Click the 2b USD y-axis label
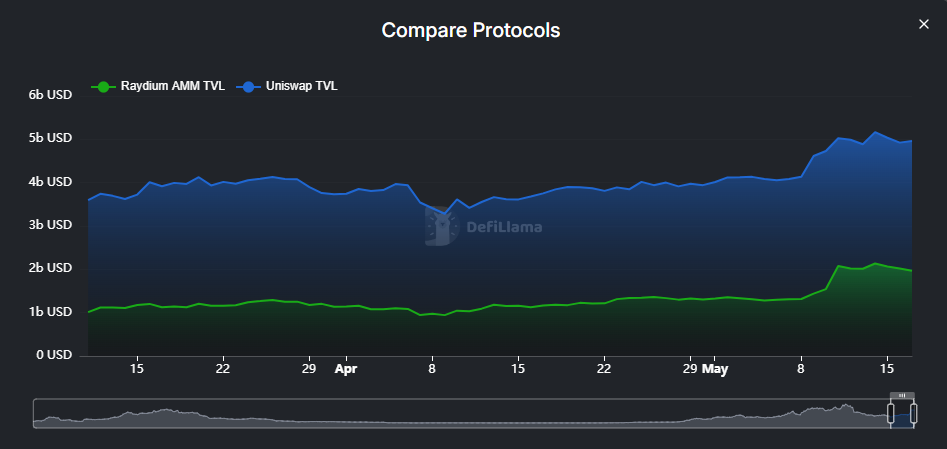This screenshot has width=947, height=449. tap(50, 268)
